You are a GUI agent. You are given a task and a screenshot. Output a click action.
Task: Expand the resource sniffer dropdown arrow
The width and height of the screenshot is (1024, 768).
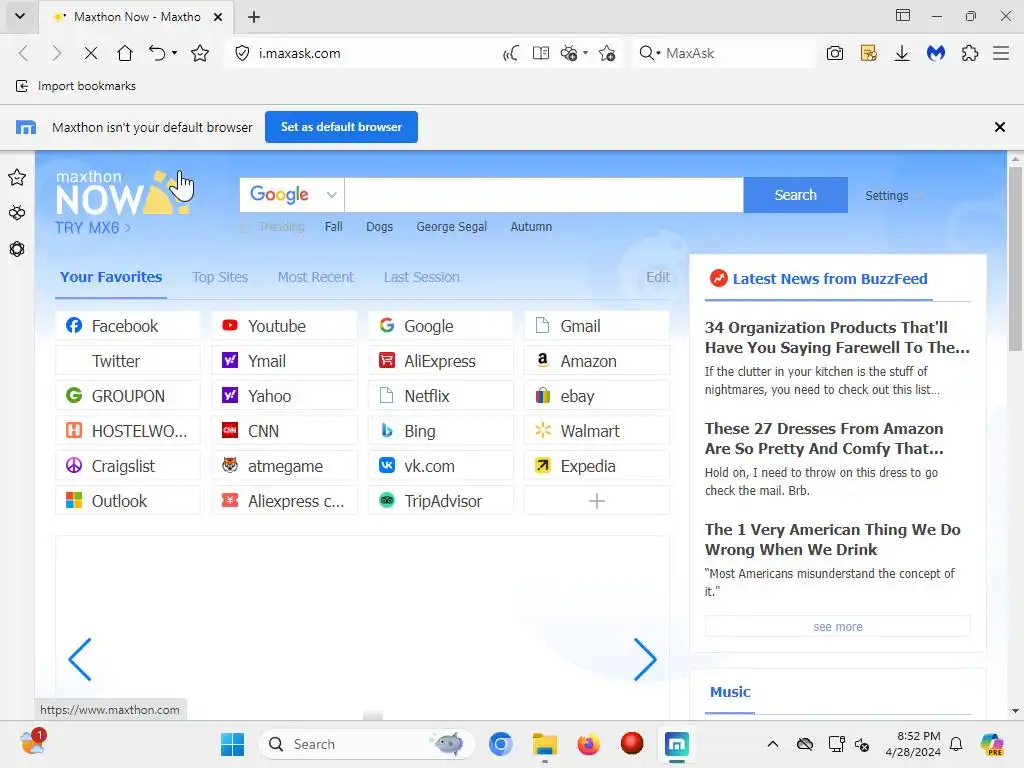click(585, 53)
